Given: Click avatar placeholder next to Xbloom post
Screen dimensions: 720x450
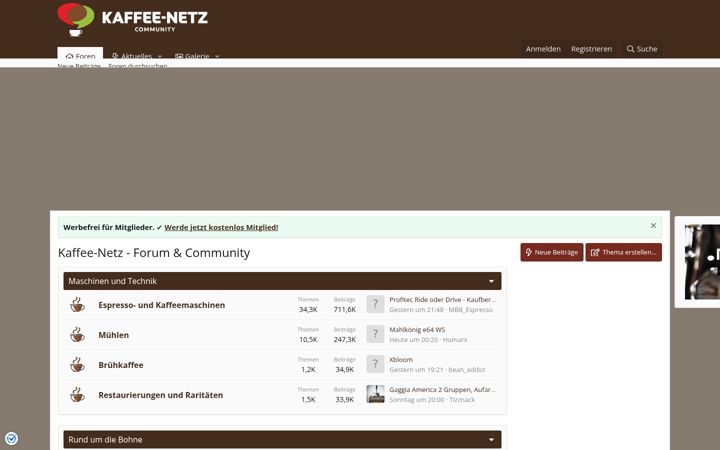Looking at the screenshot, I should pyautogui.click(x=375, y=364).
